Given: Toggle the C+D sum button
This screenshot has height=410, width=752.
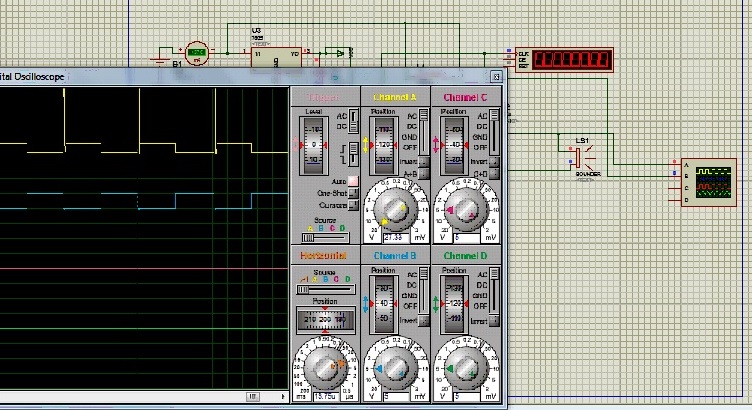Looking at the screenshot, I should coord(494,174).
